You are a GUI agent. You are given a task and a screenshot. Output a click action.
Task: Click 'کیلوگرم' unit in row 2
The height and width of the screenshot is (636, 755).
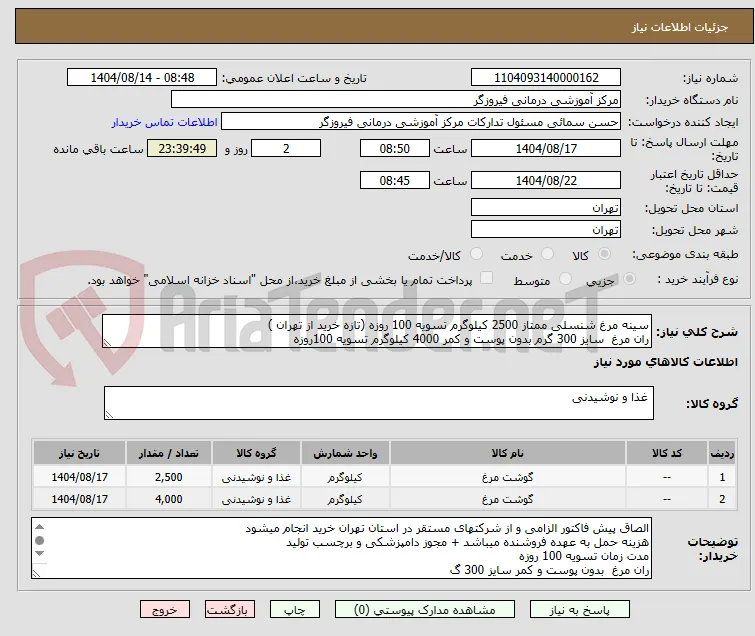tap(345, 499)
